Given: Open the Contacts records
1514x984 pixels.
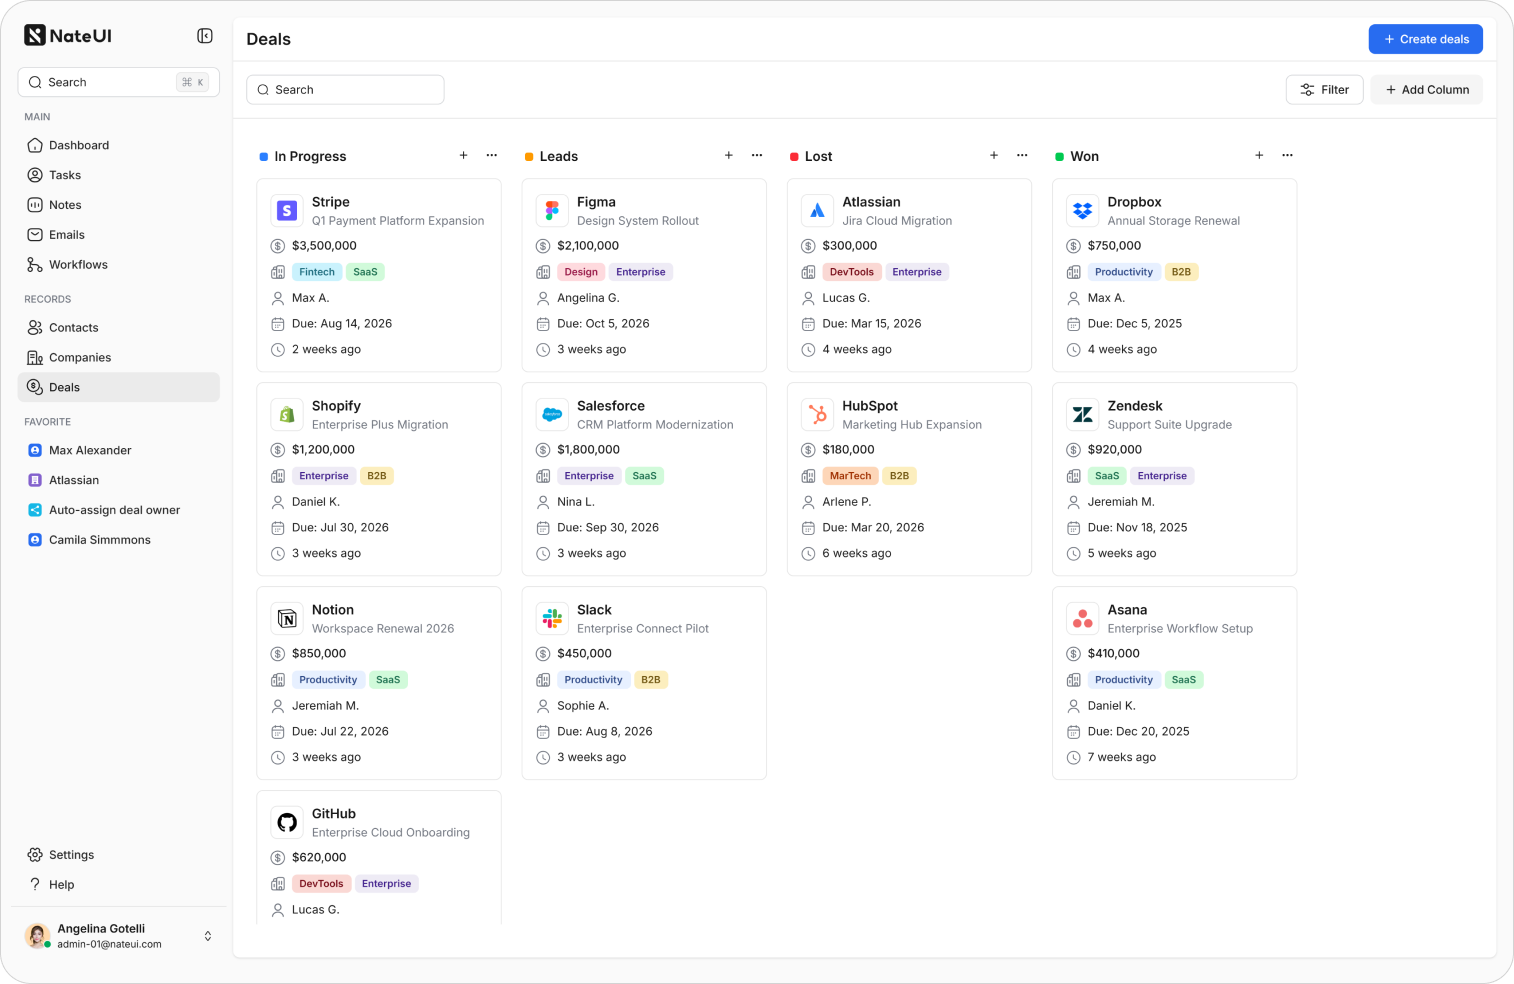Looking at the screenshot, I should tap(119, 328).
